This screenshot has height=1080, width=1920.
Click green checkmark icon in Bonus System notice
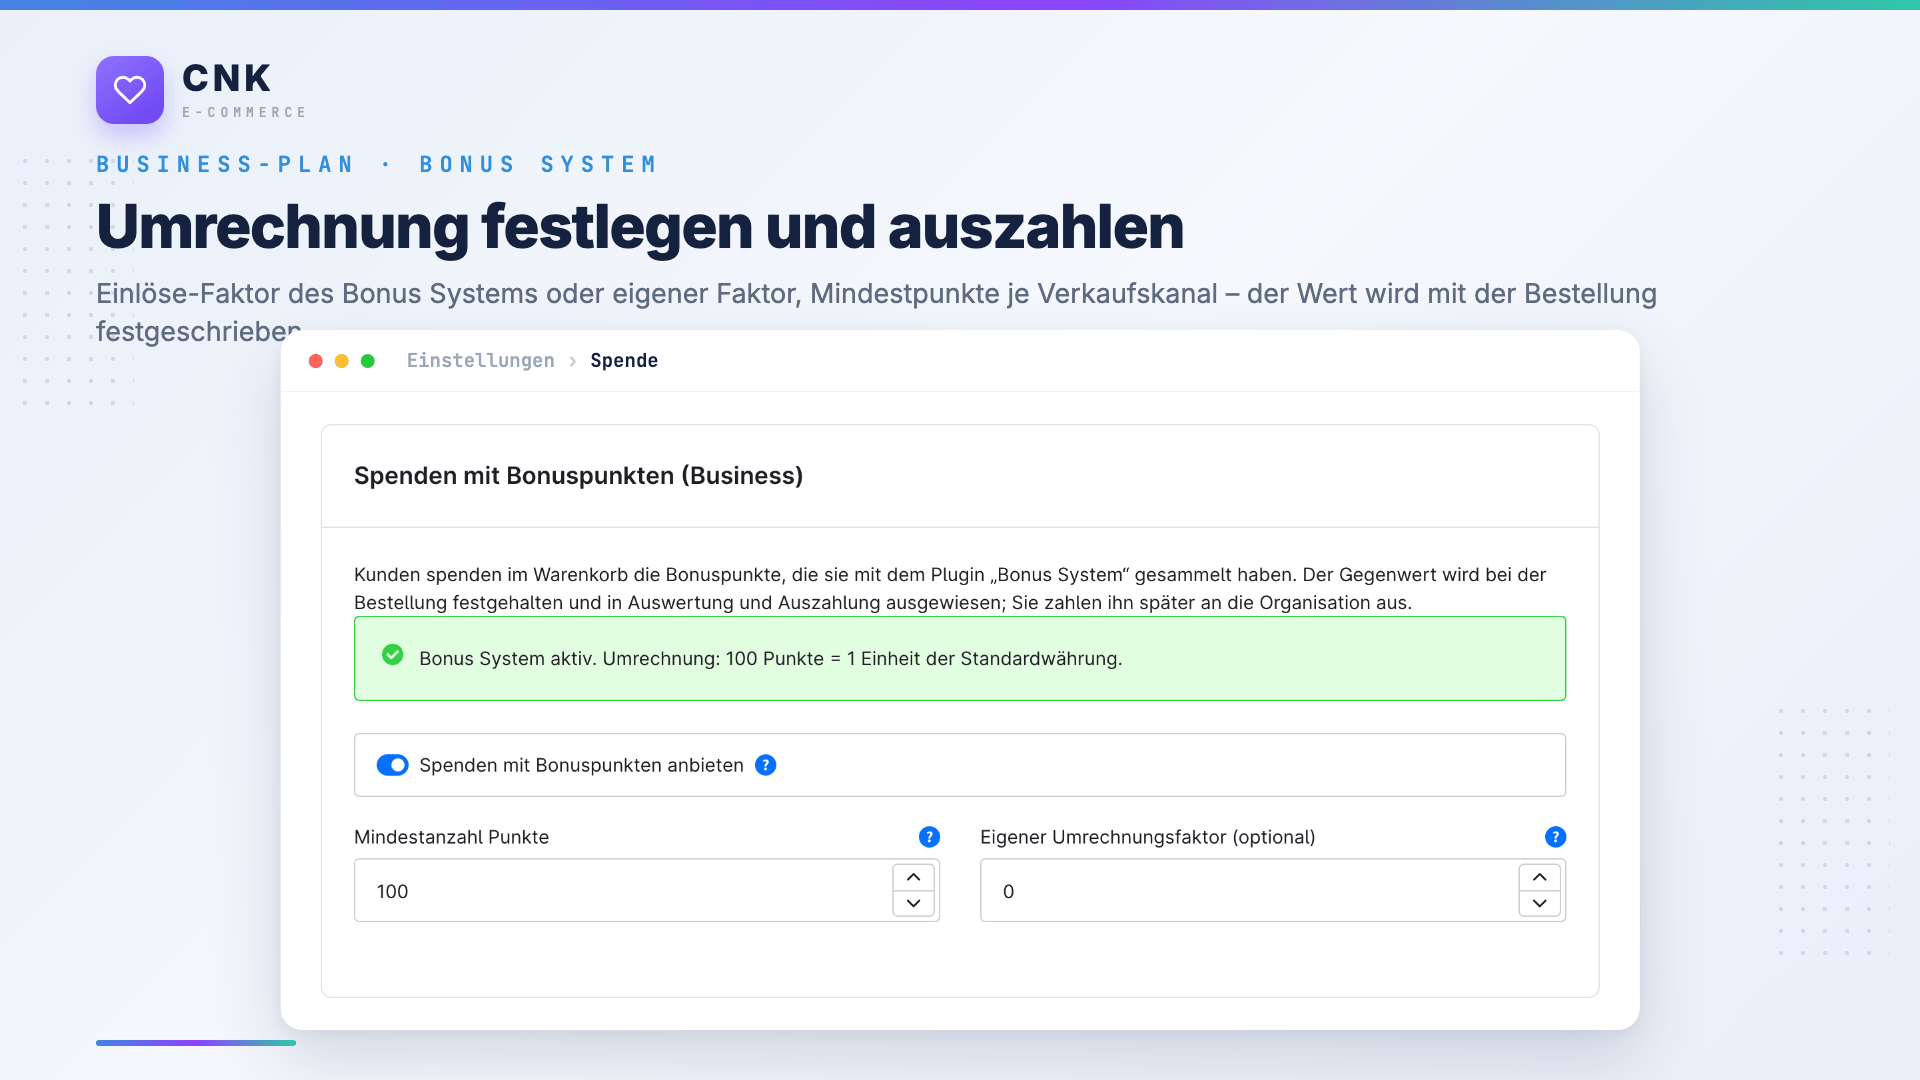[393, 655]
